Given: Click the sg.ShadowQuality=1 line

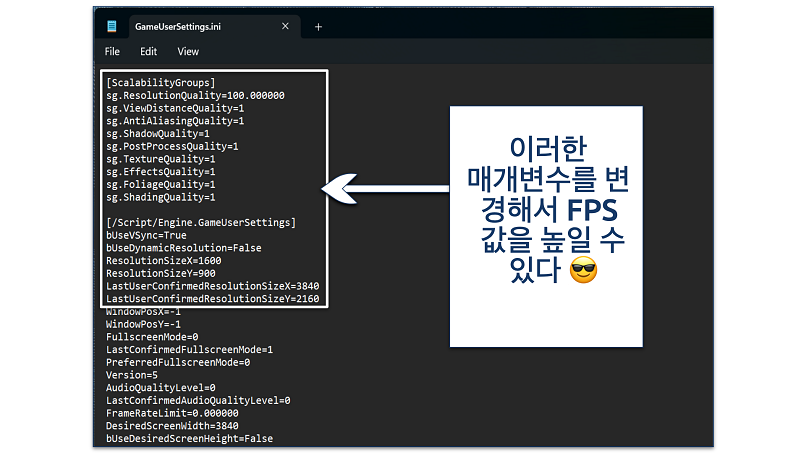Looking at the screenshot, I should click(x=157, y=133).
